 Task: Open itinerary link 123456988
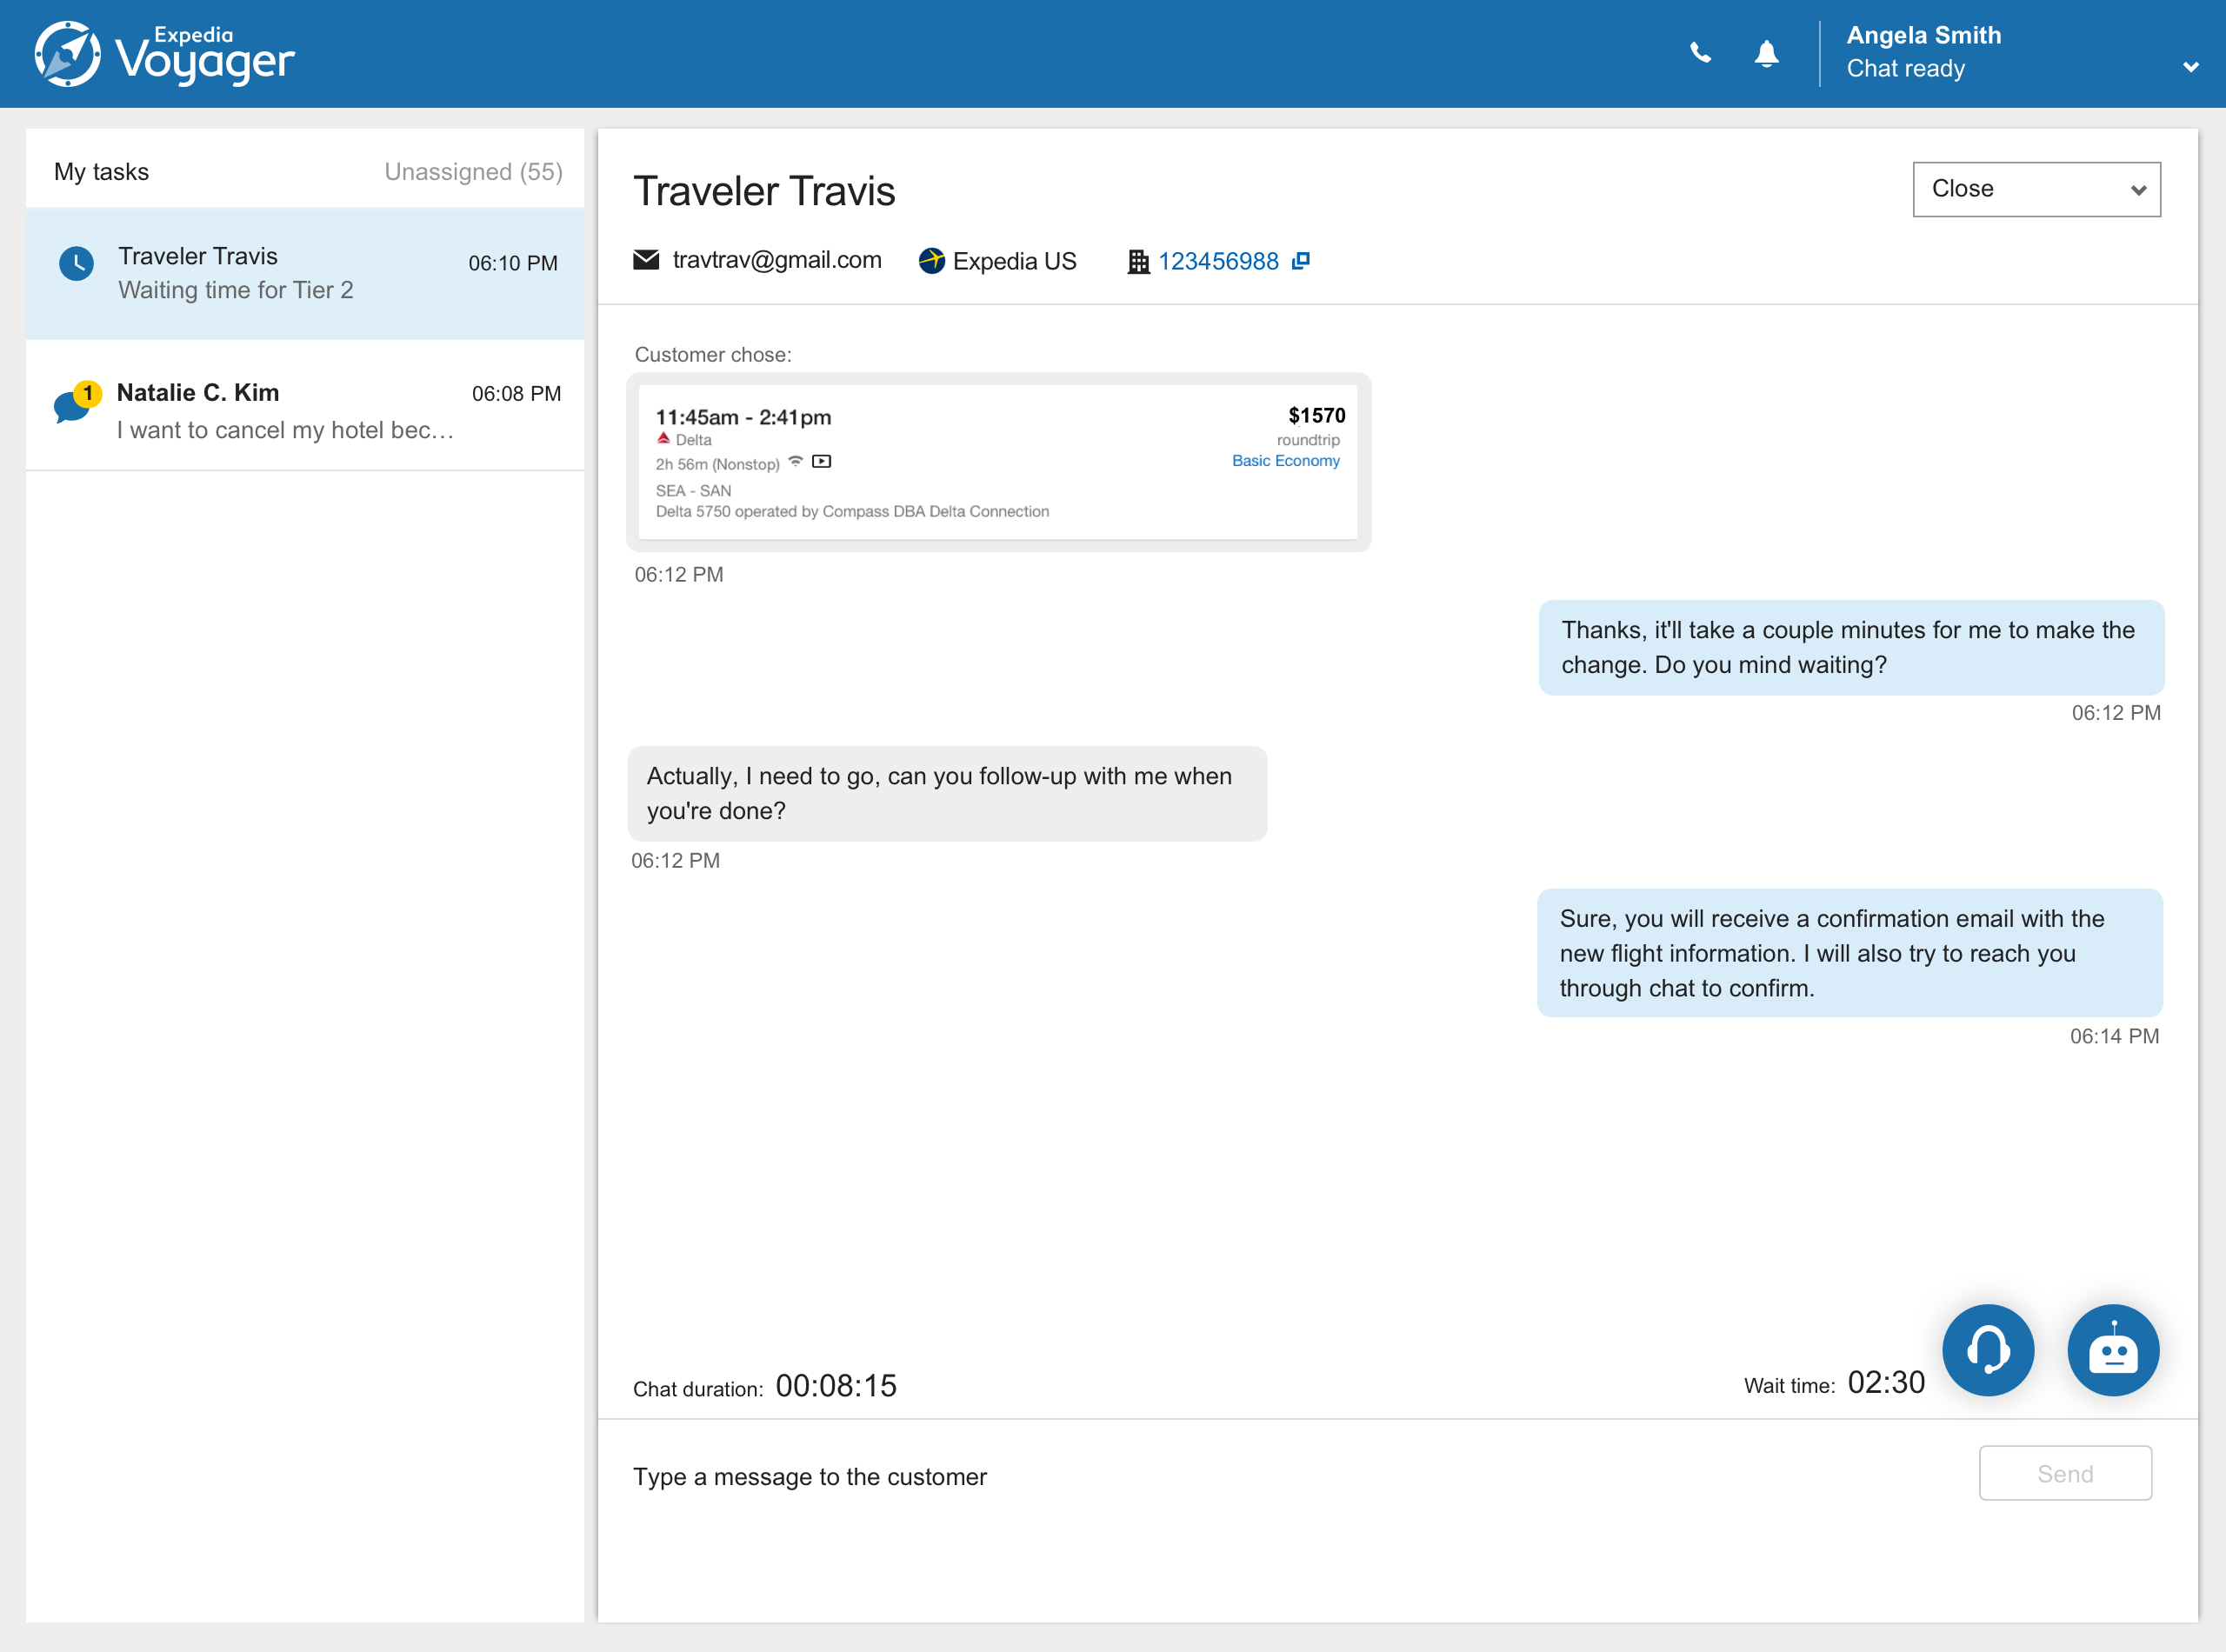coord(1217,261)
